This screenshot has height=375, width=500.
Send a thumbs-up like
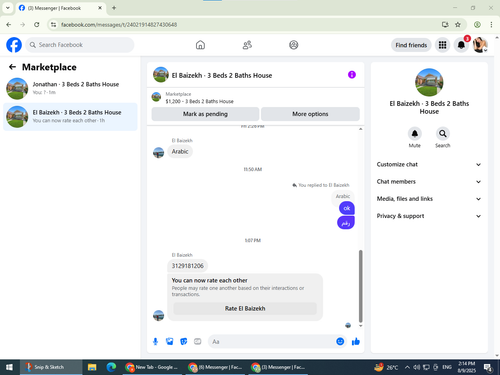(x=356, y=341)
